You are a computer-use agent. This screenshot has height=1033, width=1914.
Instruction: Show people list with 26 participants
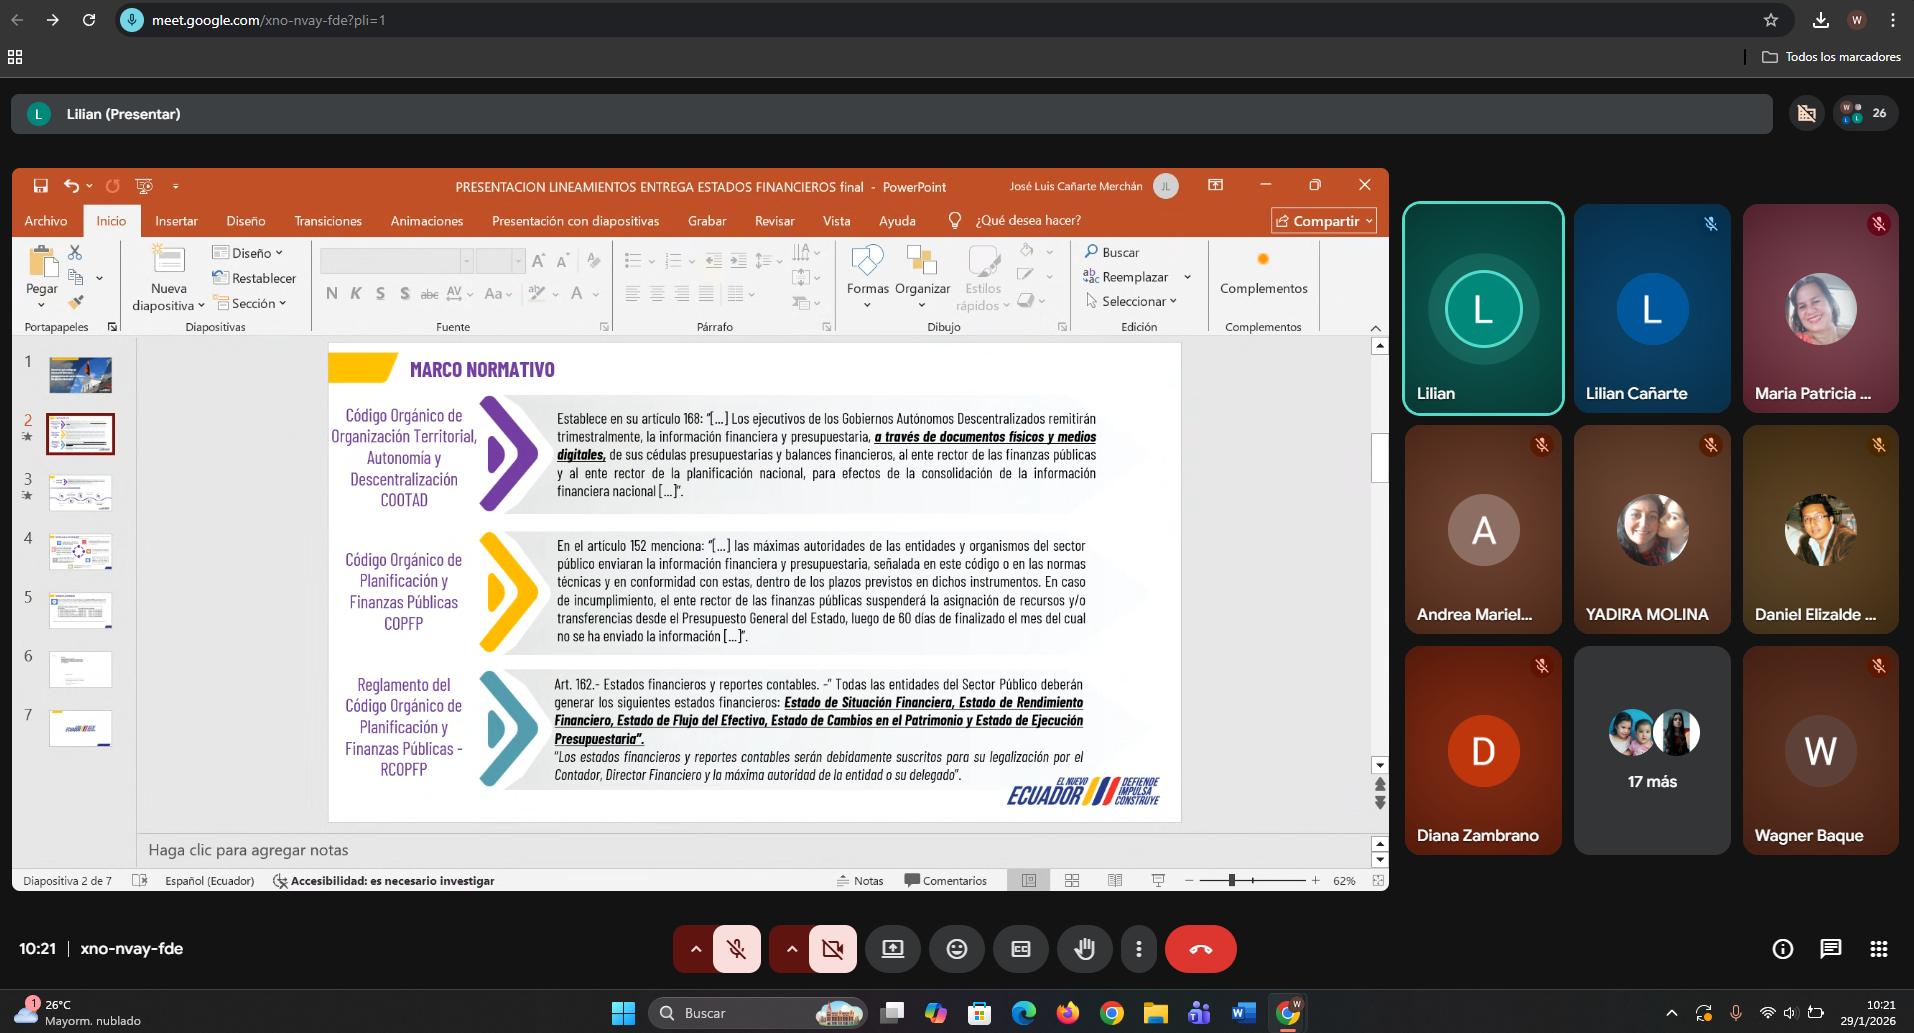click(x=1865, y=113)
